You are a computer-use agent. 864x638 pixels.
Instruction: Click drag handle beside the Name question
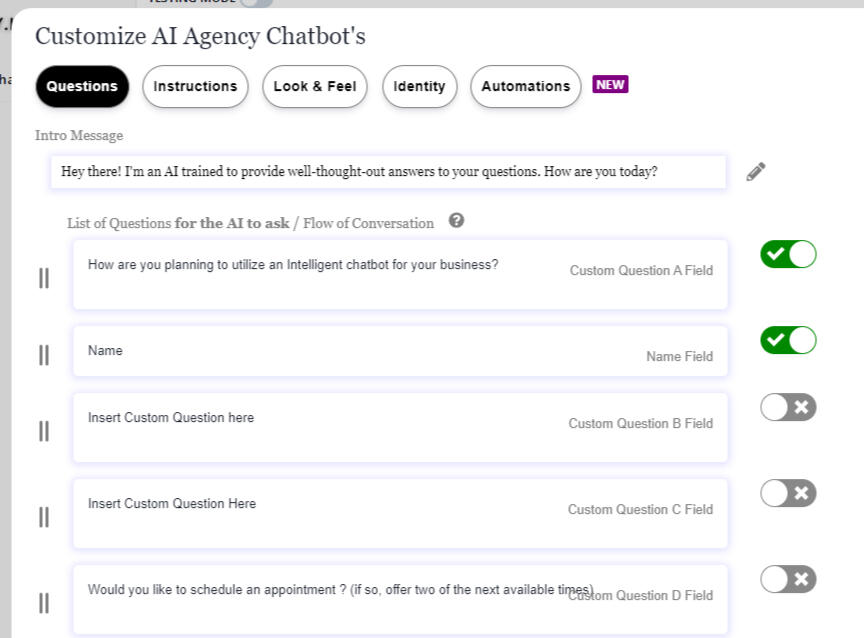point(44,355)
